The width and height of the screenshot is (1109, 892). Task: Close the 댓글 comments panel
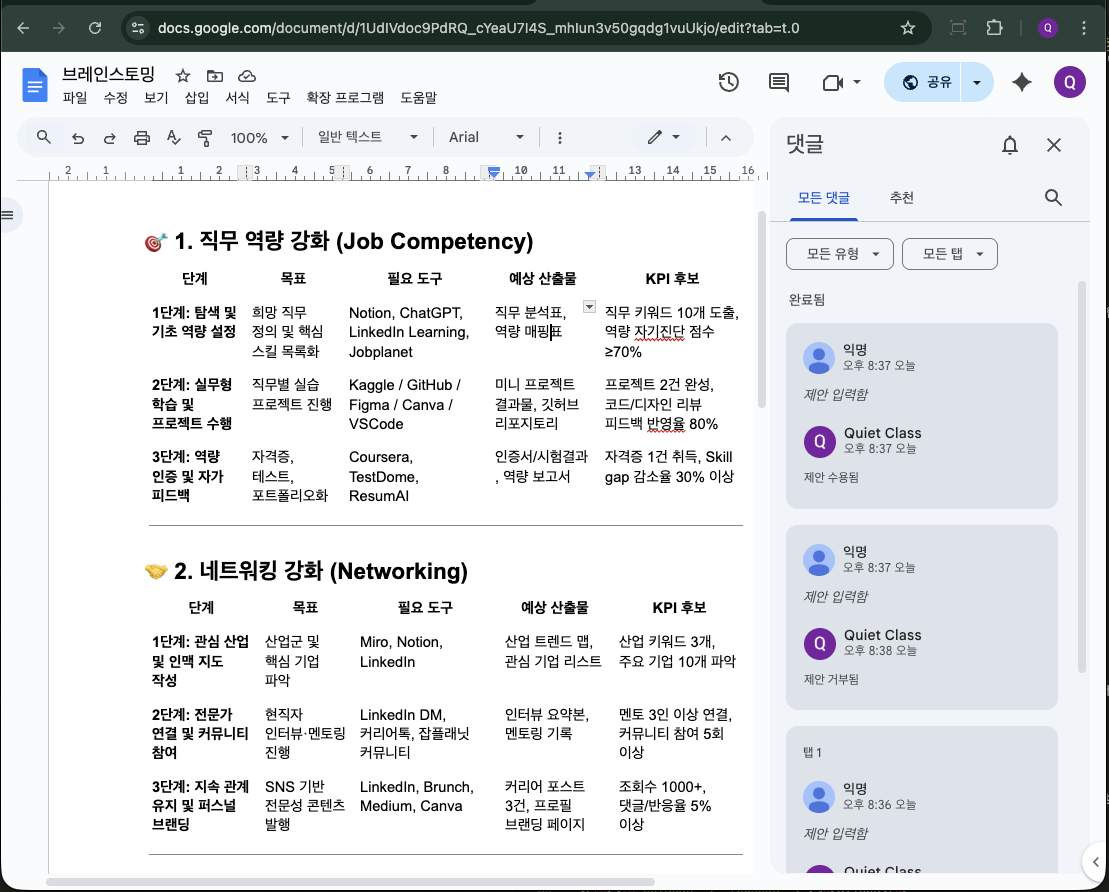[x=1053, y=145]
